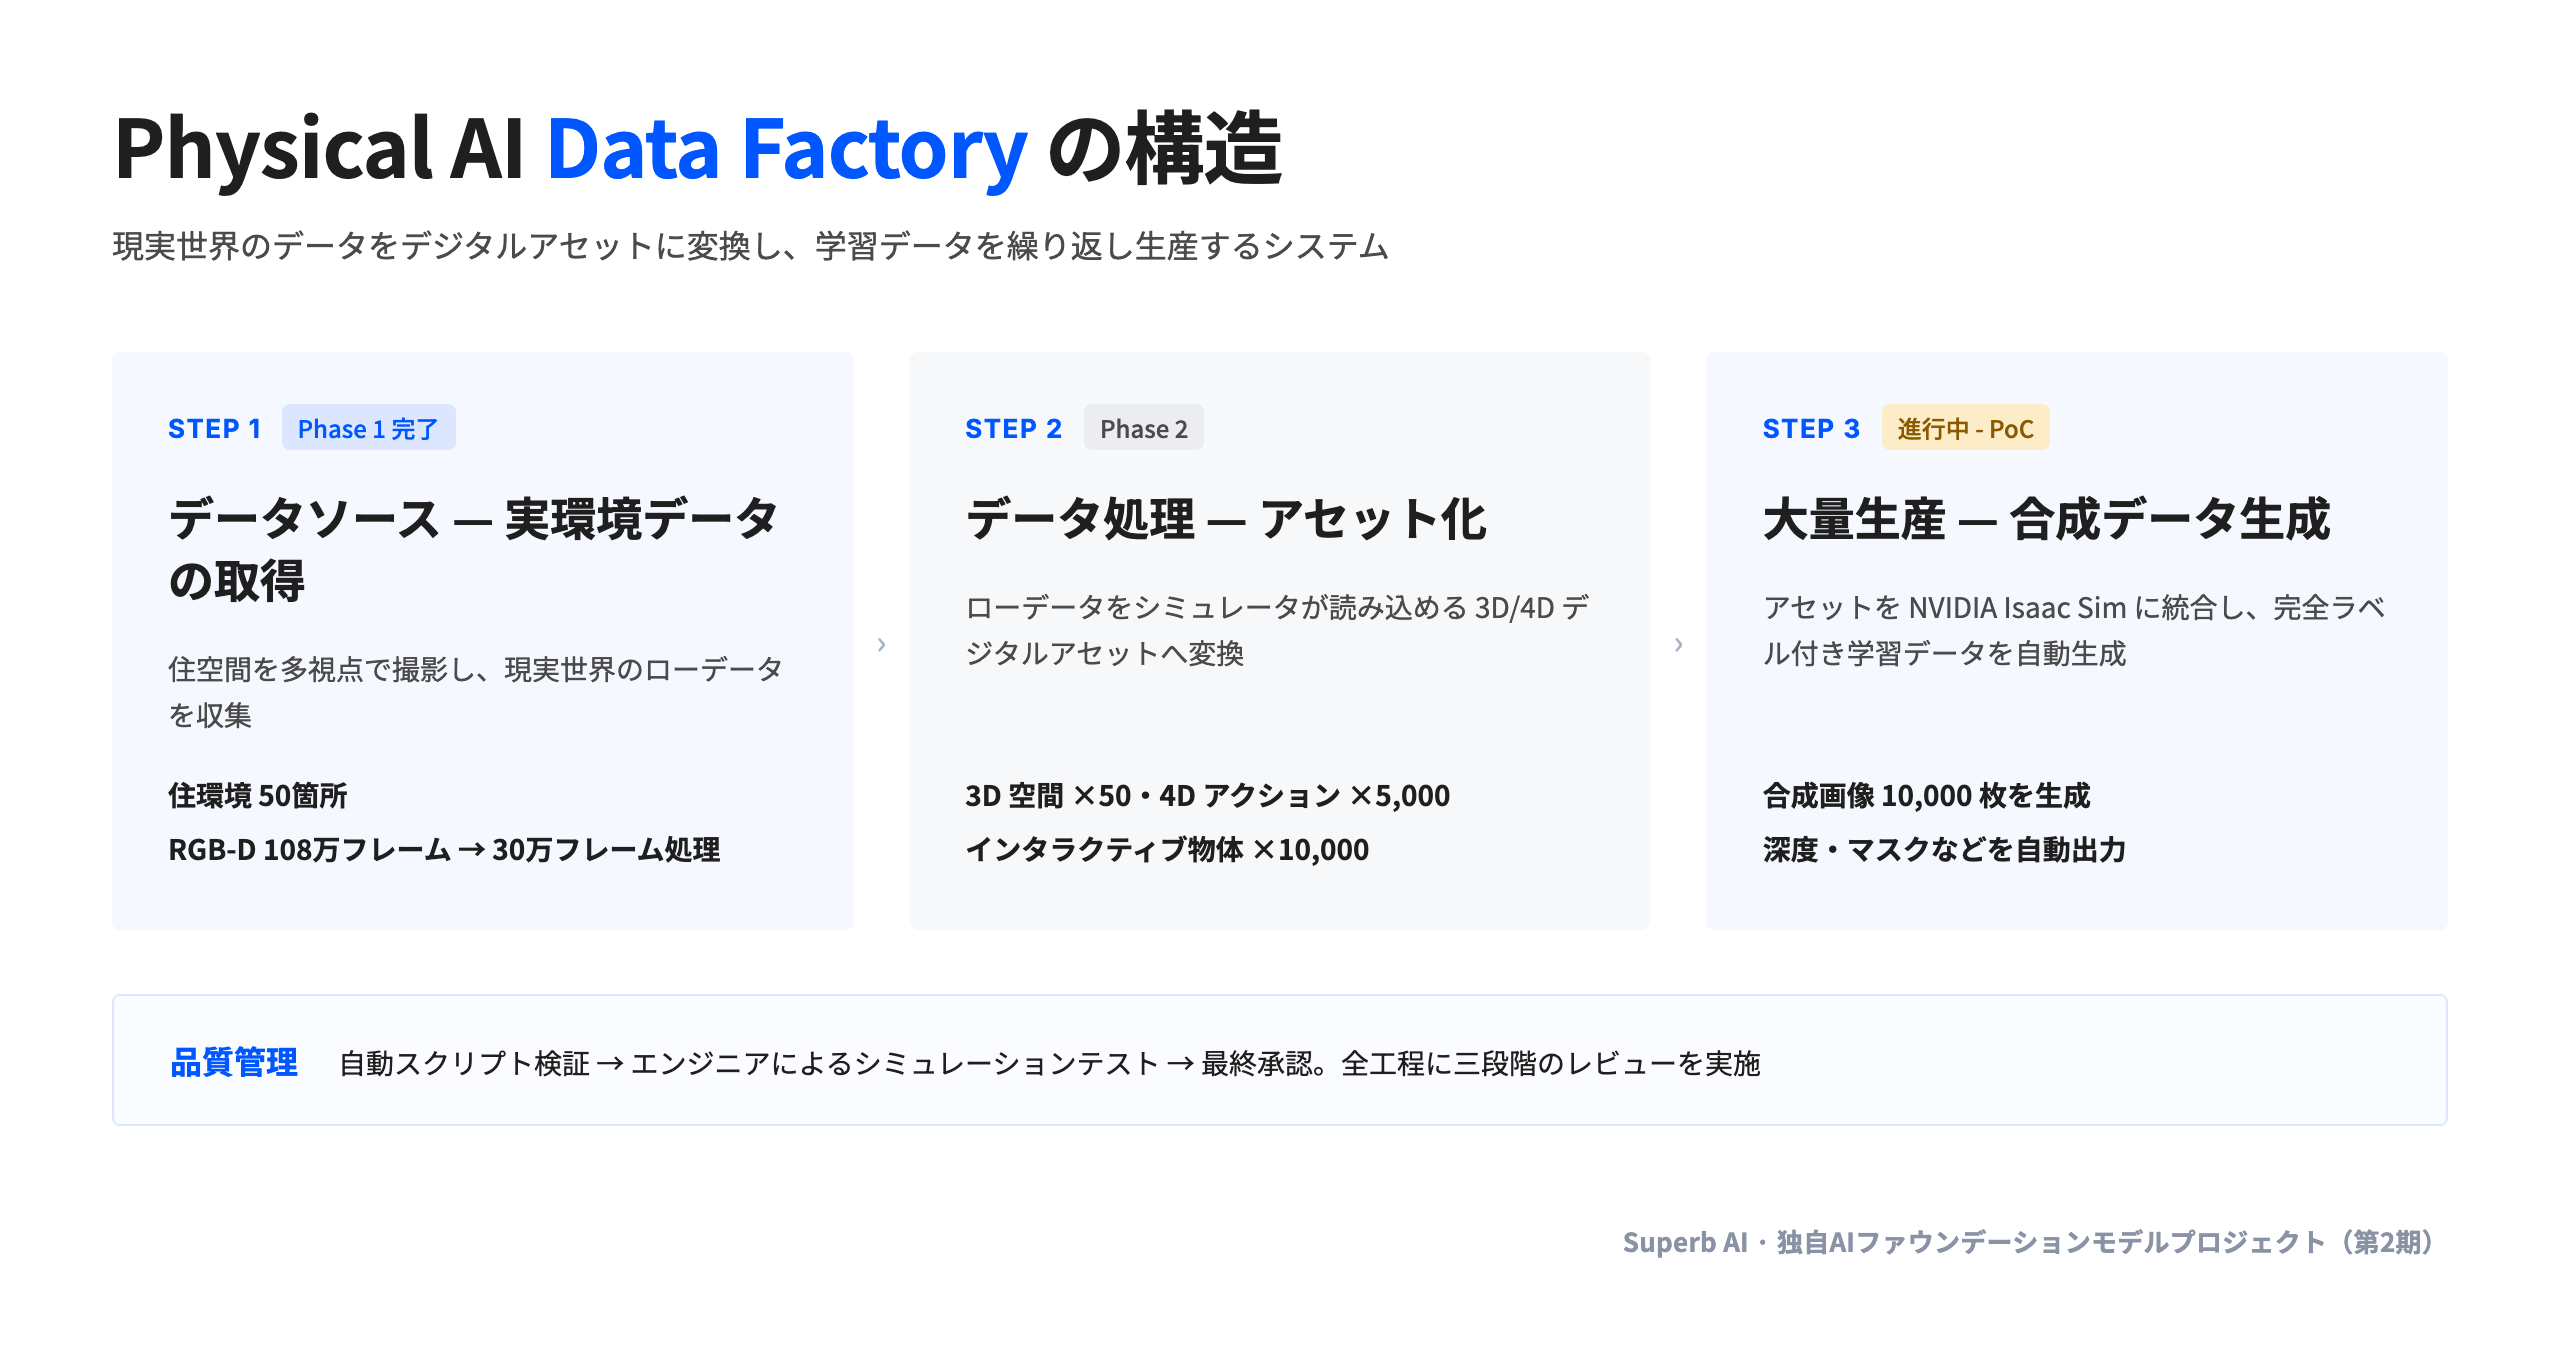Viewport: 2560px width, 1348px height.
Task: Select the "データソース — 実環境データの取得" heading
Action: (473, 550)
